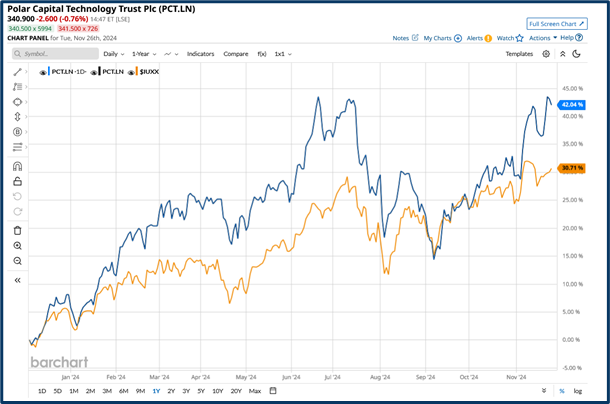Collapse the chart header with double chevron
610x404 pixels.
(563, 54)
